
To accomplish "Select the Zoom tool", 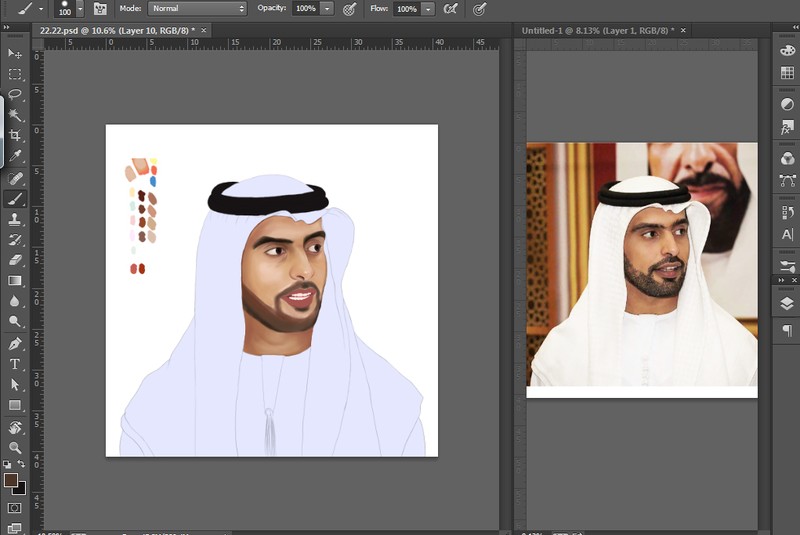I will tap(15, 447).
